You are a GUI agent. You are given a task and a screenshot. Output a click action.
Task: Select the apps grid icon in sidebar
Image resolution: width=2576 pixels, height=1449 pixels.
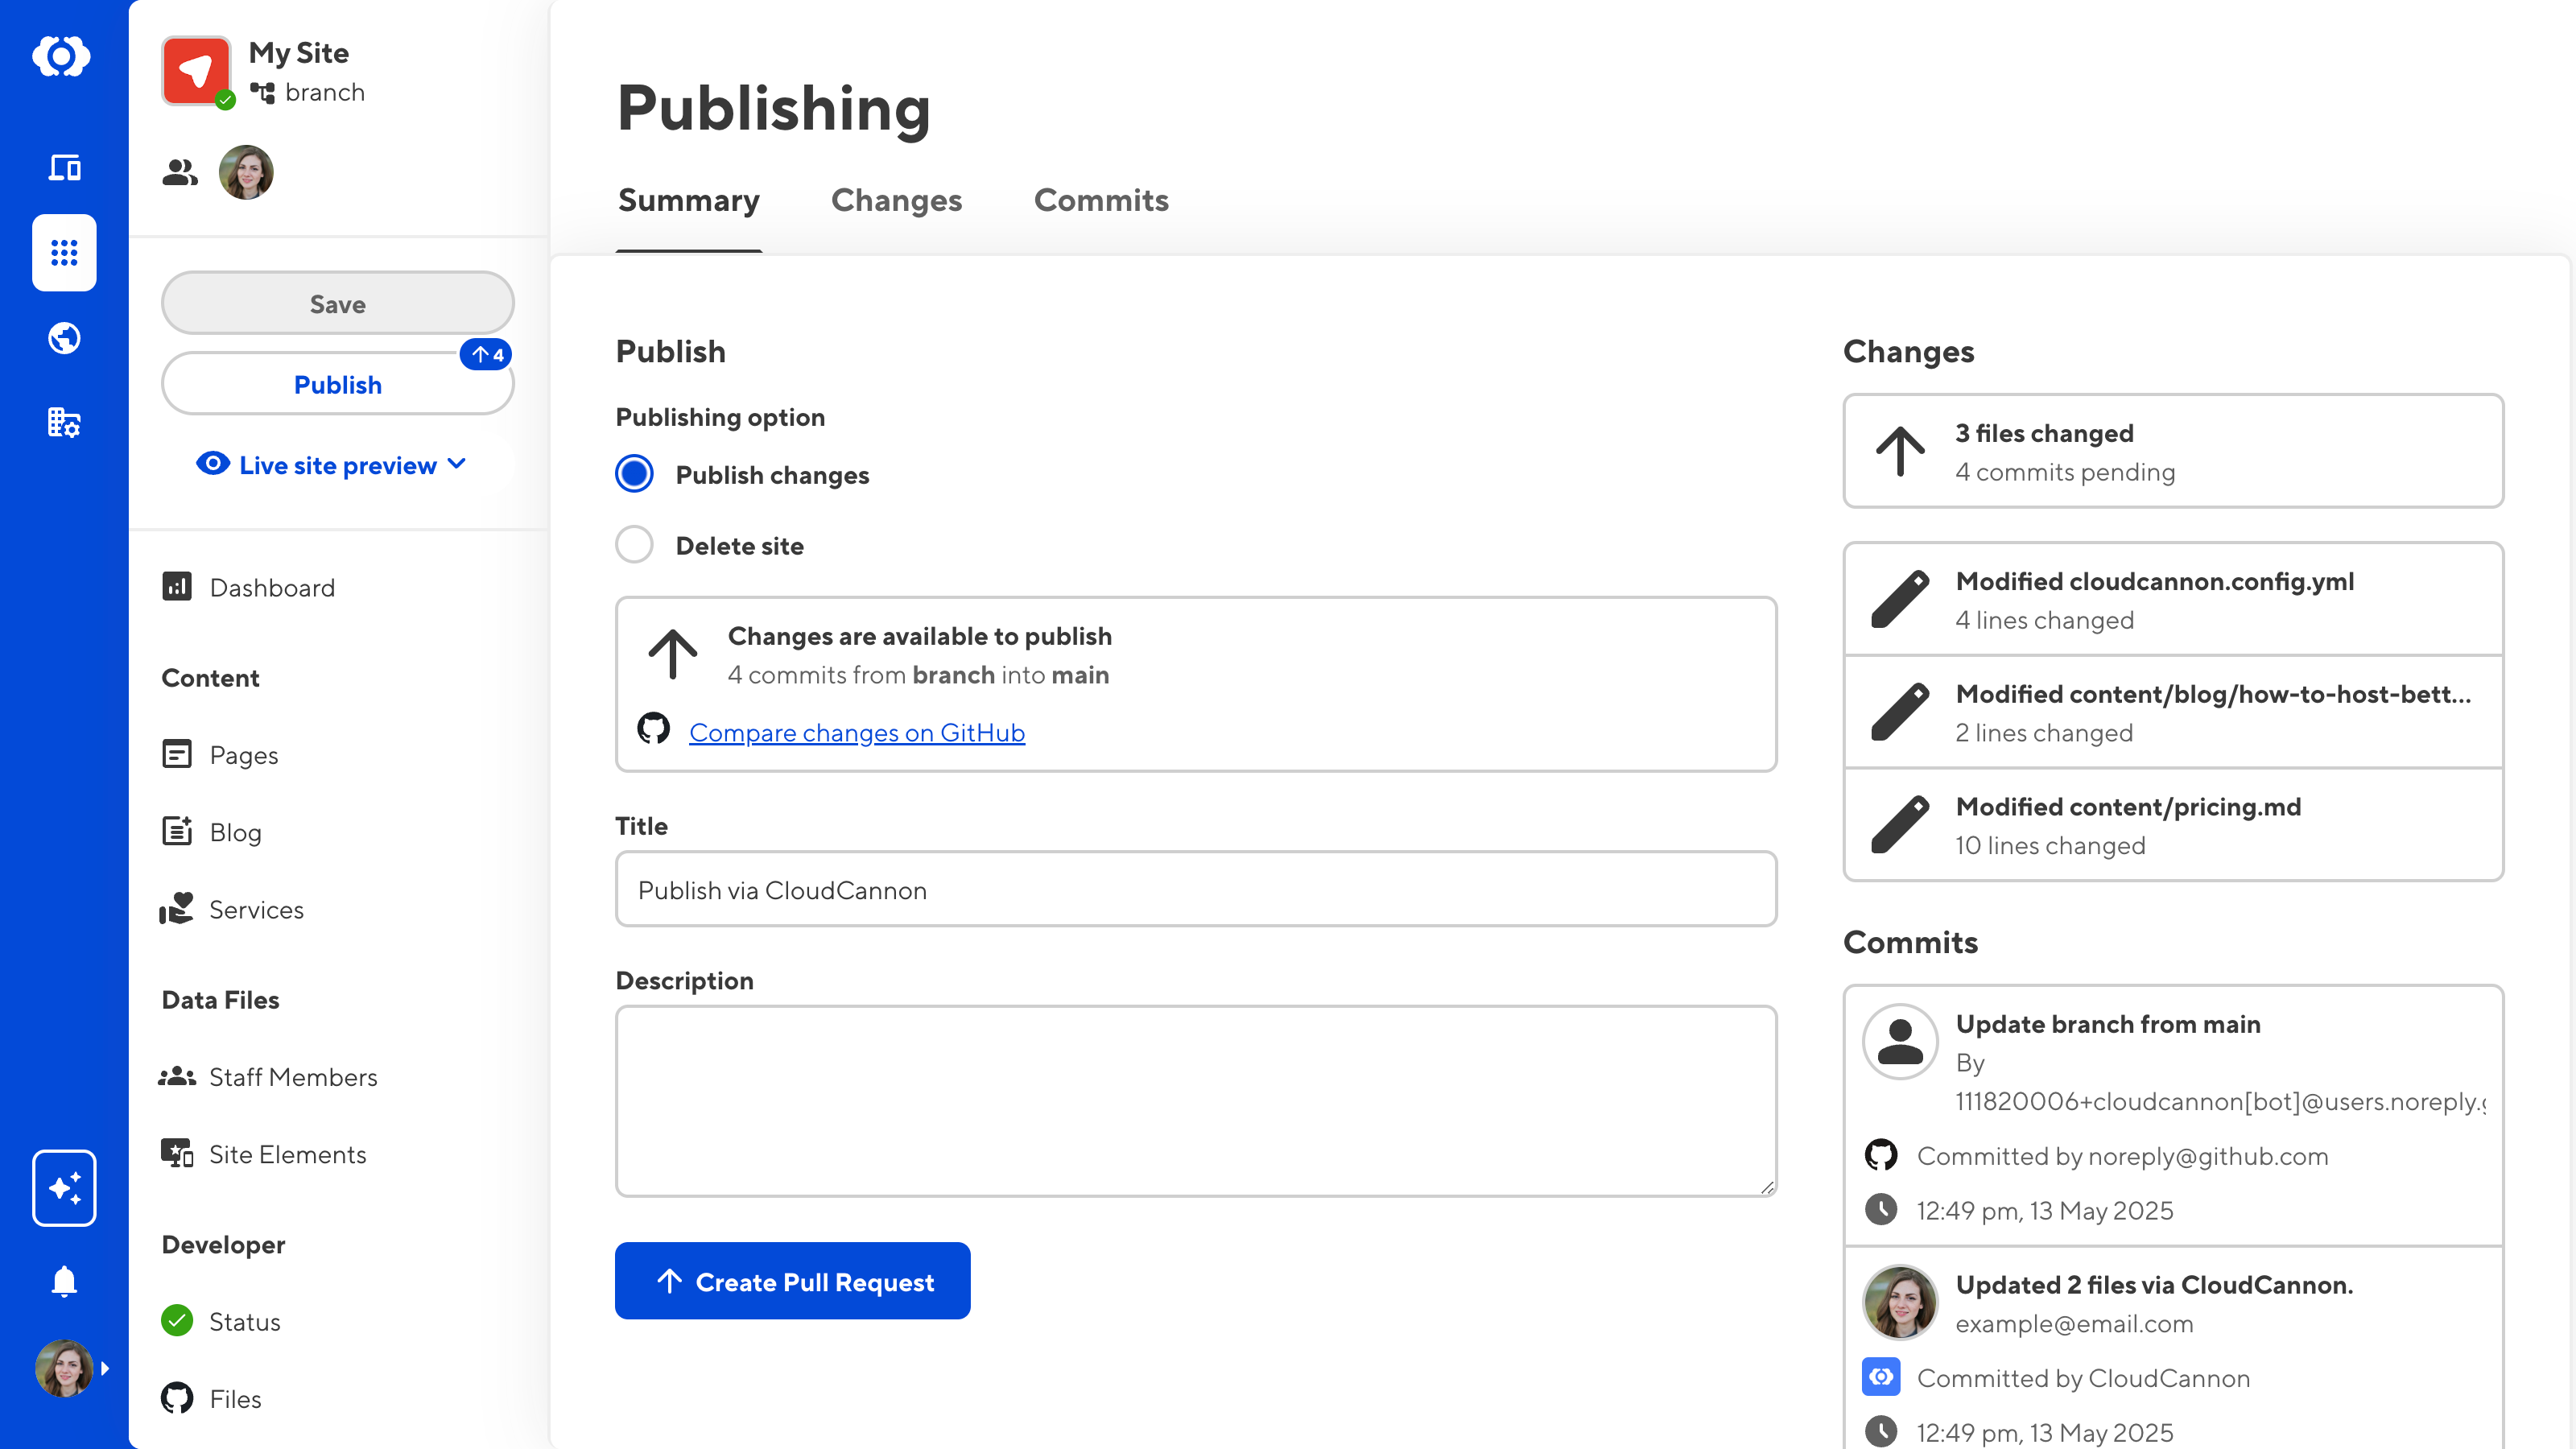click(64, 252)
